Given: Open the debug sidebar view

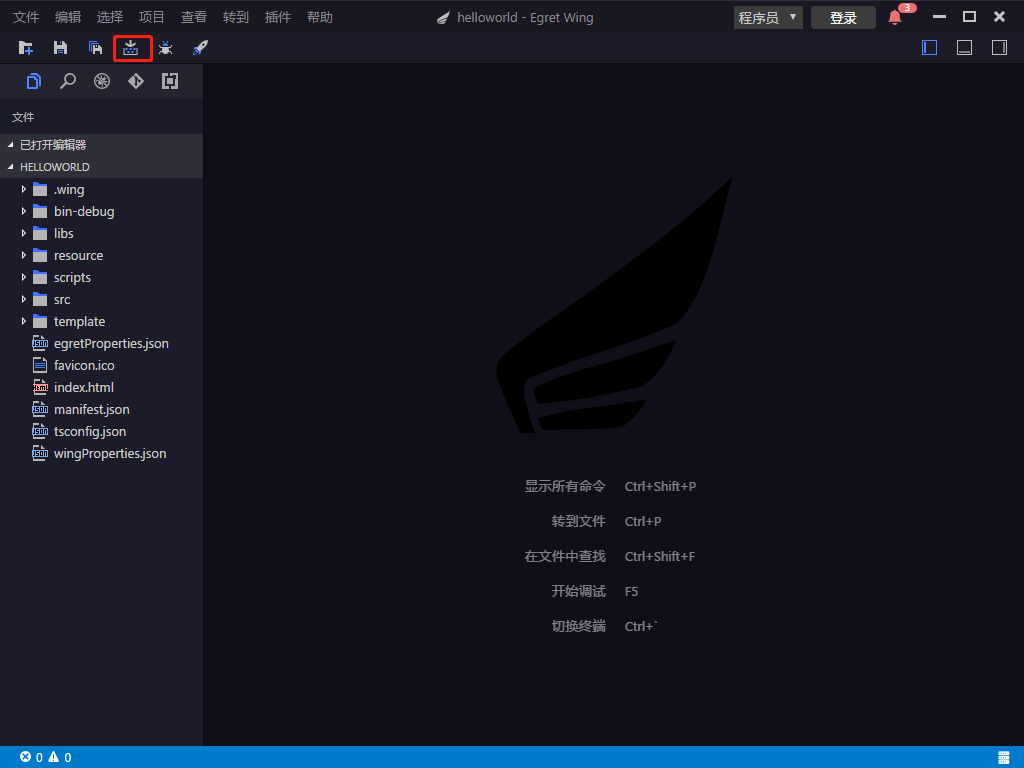Looking at the screenshot, I should (102, 81).
